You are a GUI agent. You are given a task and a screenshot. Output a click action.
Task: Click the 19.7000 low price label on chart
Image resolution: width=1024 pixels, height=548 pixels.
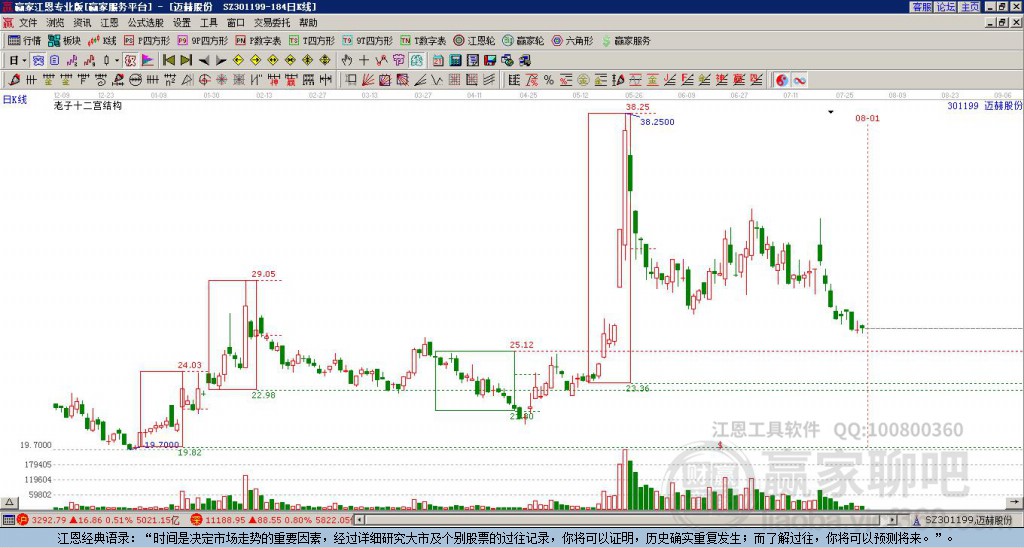click(161, 445)
